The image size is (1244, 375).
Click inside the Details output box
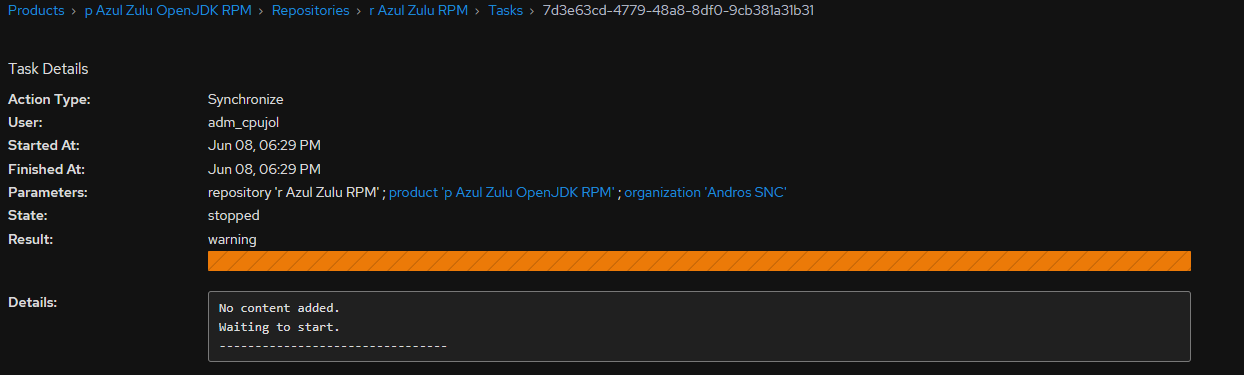(699, 326)
